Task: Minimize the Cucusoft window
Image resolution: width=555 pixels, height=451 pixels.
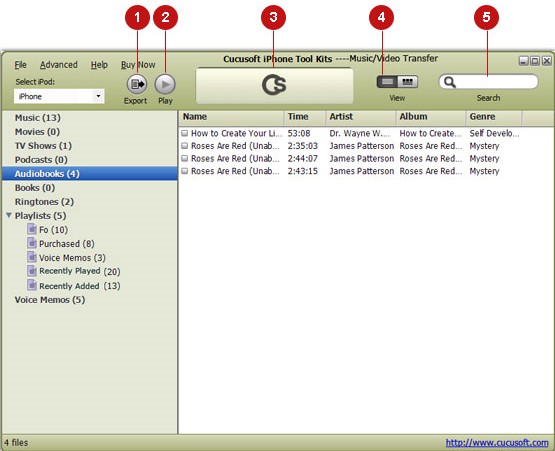Action: [x=524, y=61]
